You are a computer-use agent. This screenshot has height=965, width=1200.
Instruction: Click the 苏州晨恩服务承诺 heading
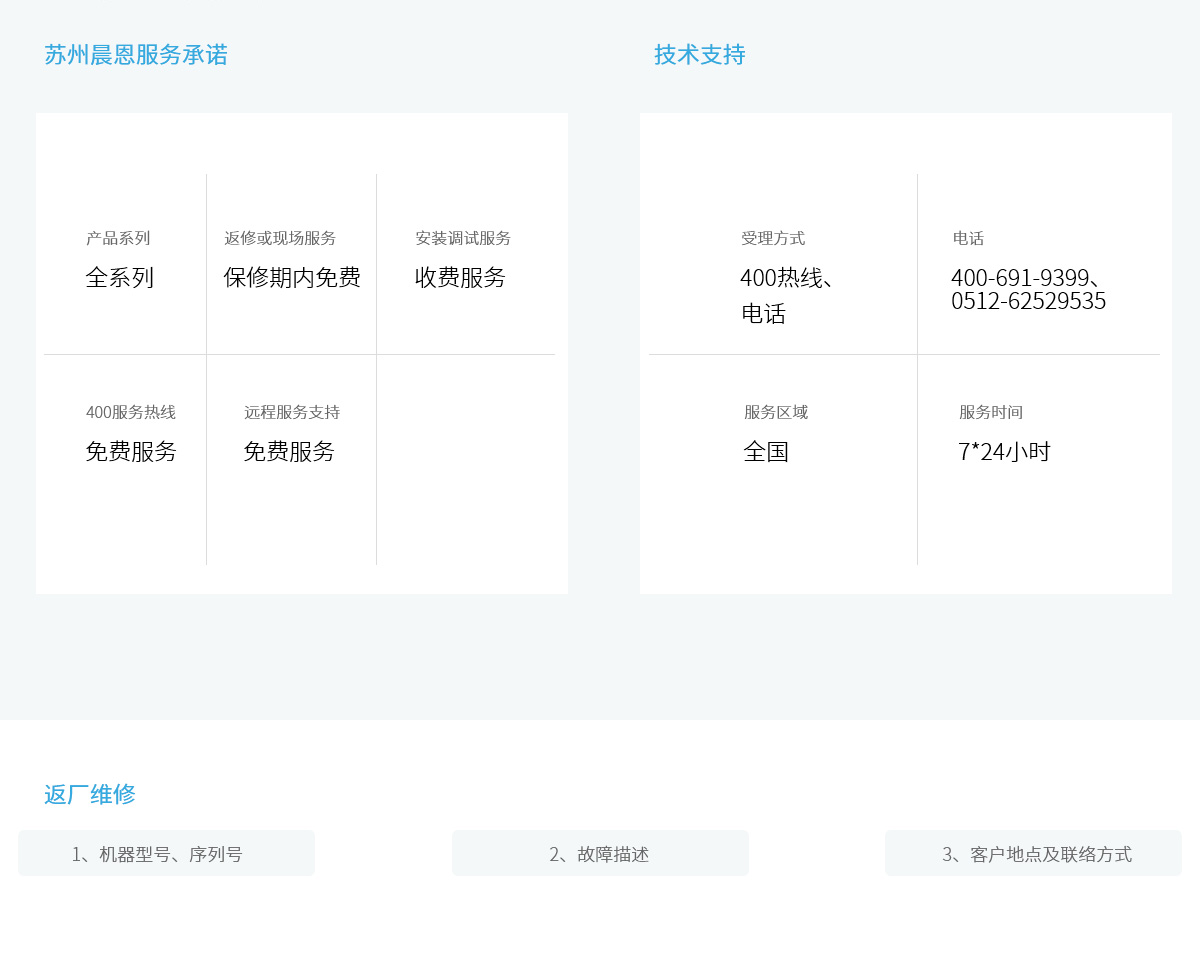click(x=136, y=55)
